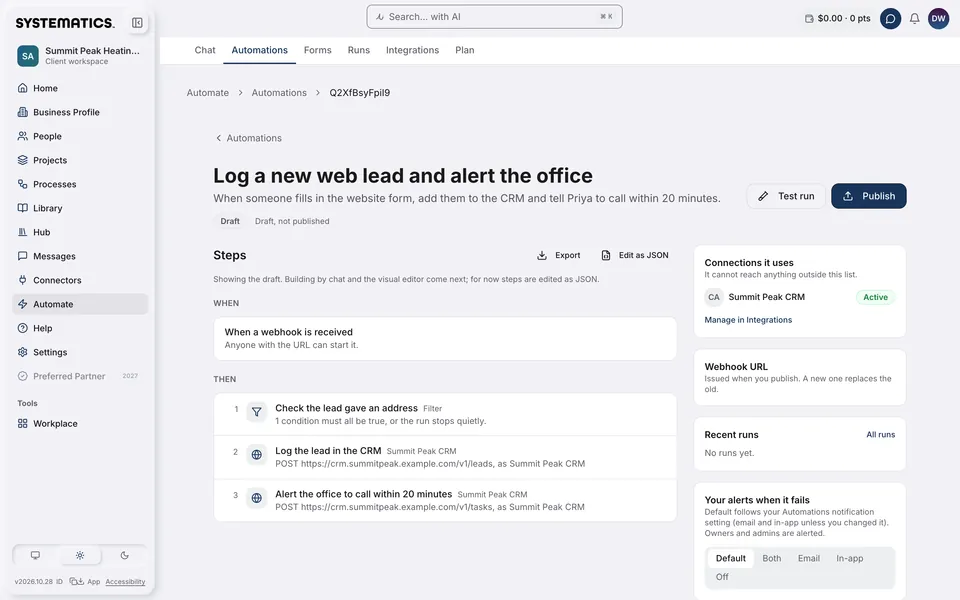Open Connectors in the sidebar
The image size is (960, 600).
[x=80, y=280]
